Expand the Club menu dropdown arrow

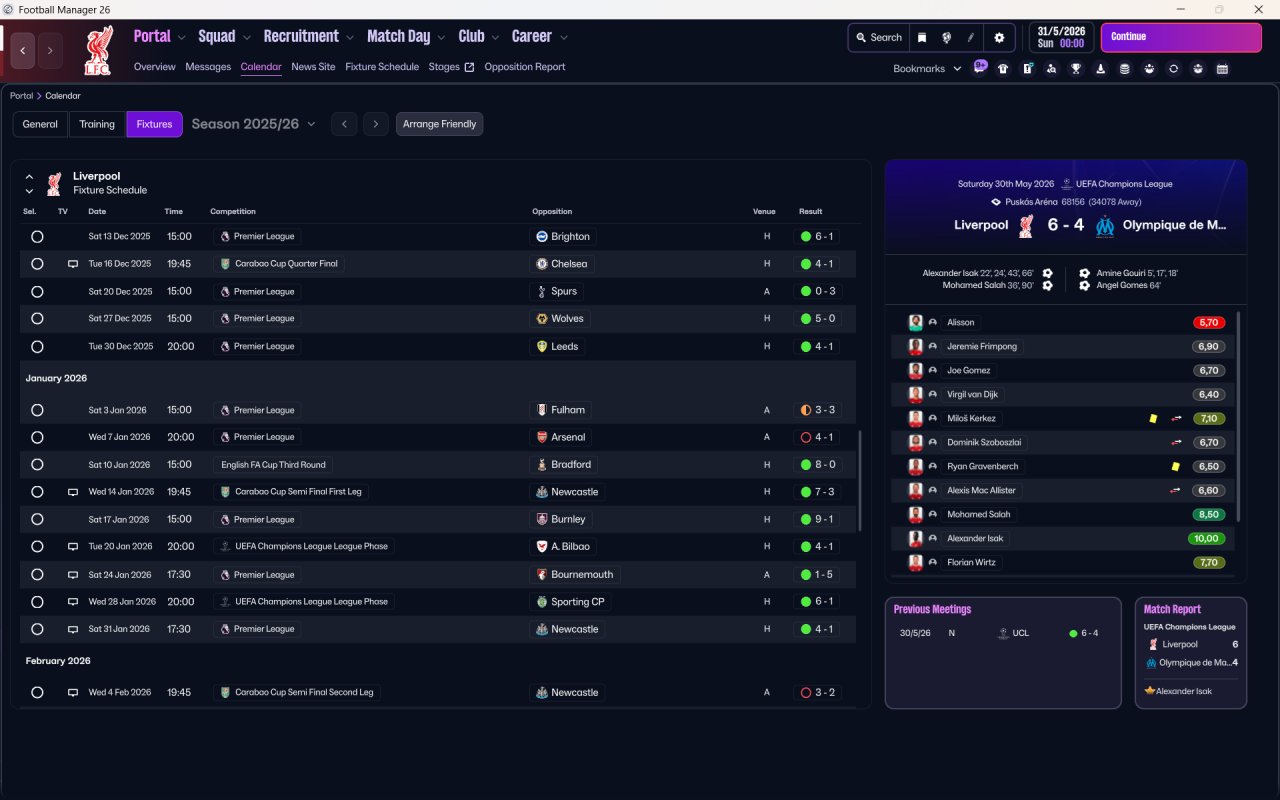[x=495, y=38]
